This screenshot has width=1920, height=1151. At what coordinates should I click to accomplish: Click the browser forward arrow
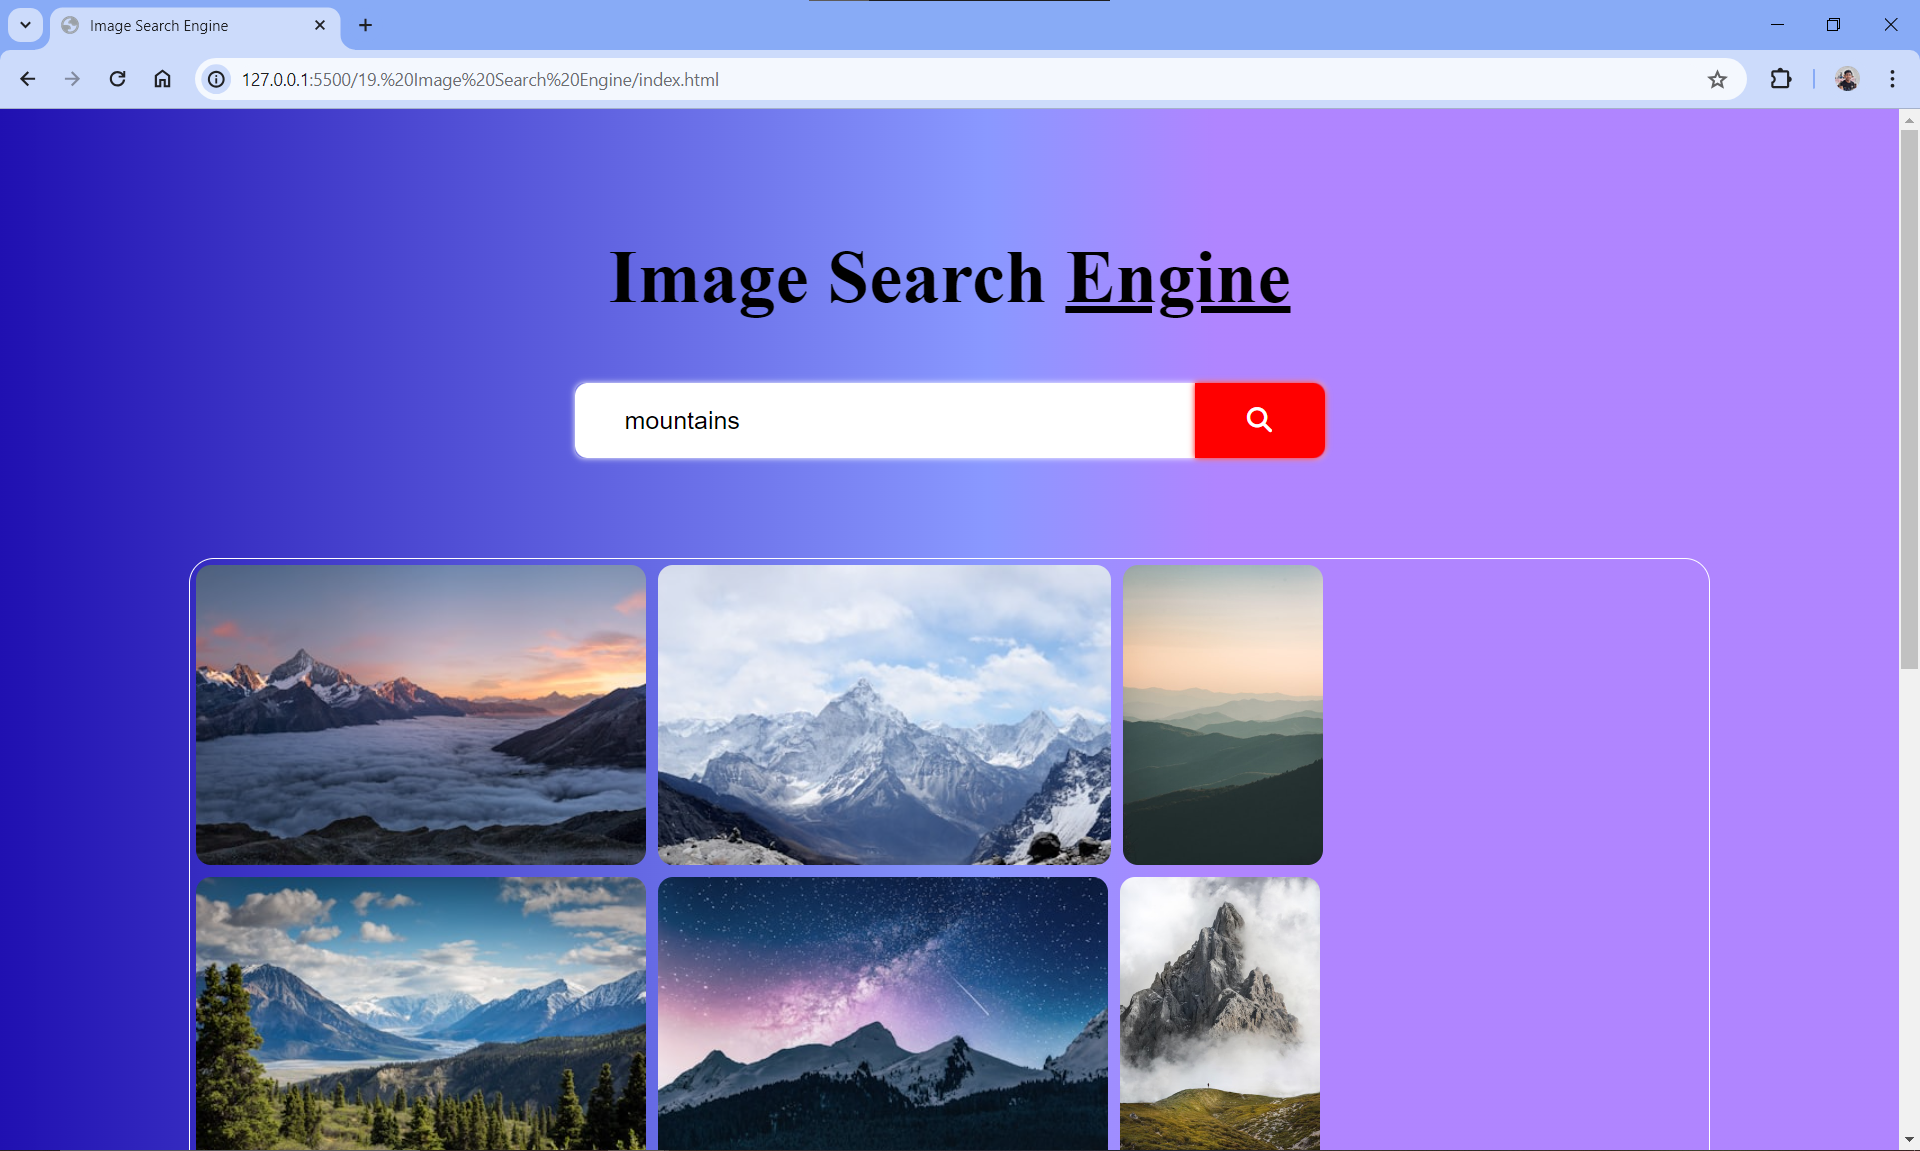(x=72, y=79)
